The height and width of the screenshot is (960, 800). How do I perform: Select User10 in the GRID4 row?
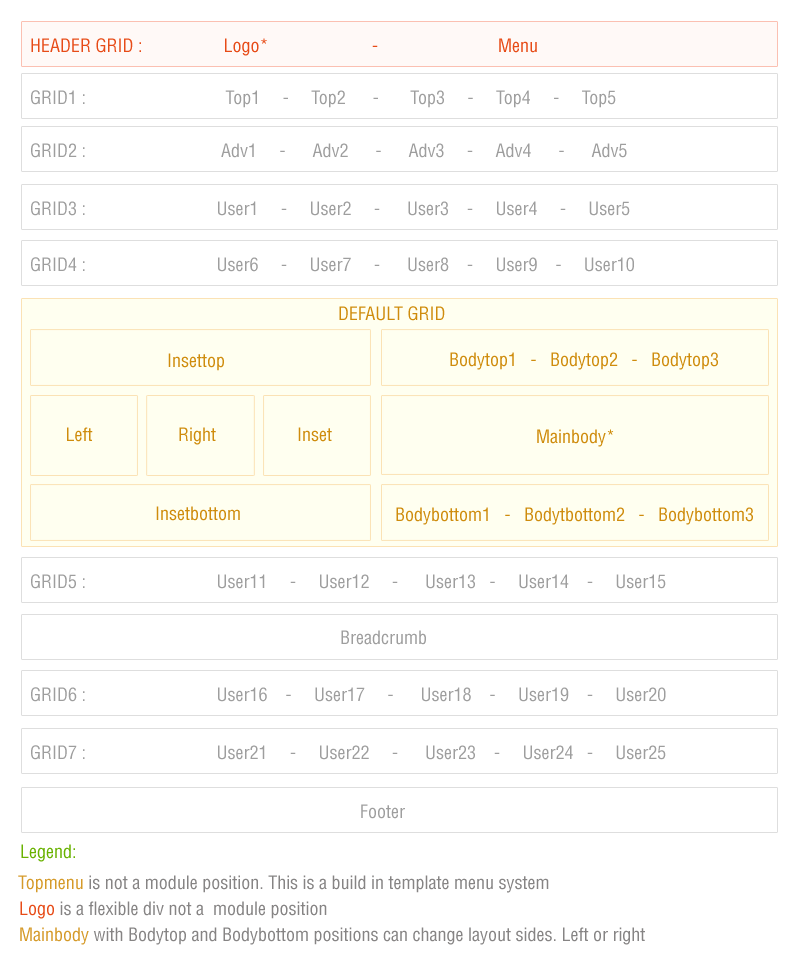[609, 265]
